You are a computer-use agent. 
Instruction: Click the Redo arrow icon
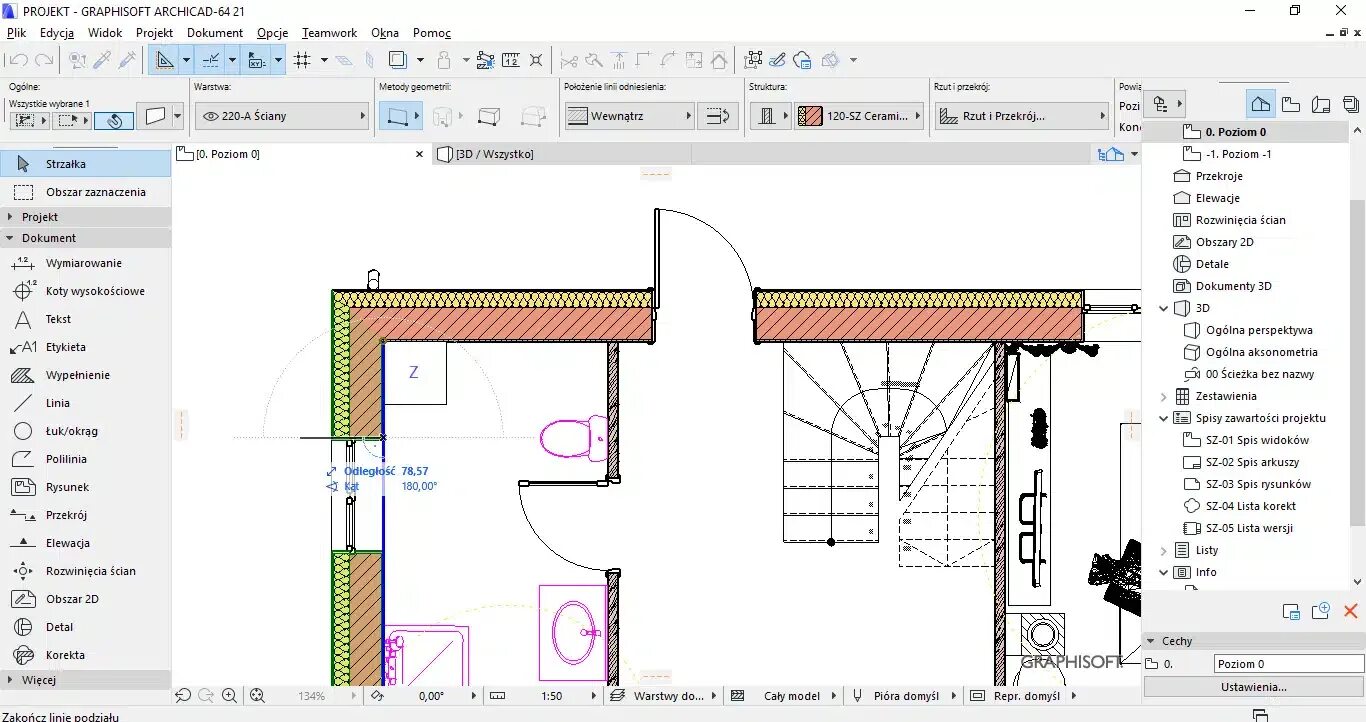point(44,60)
